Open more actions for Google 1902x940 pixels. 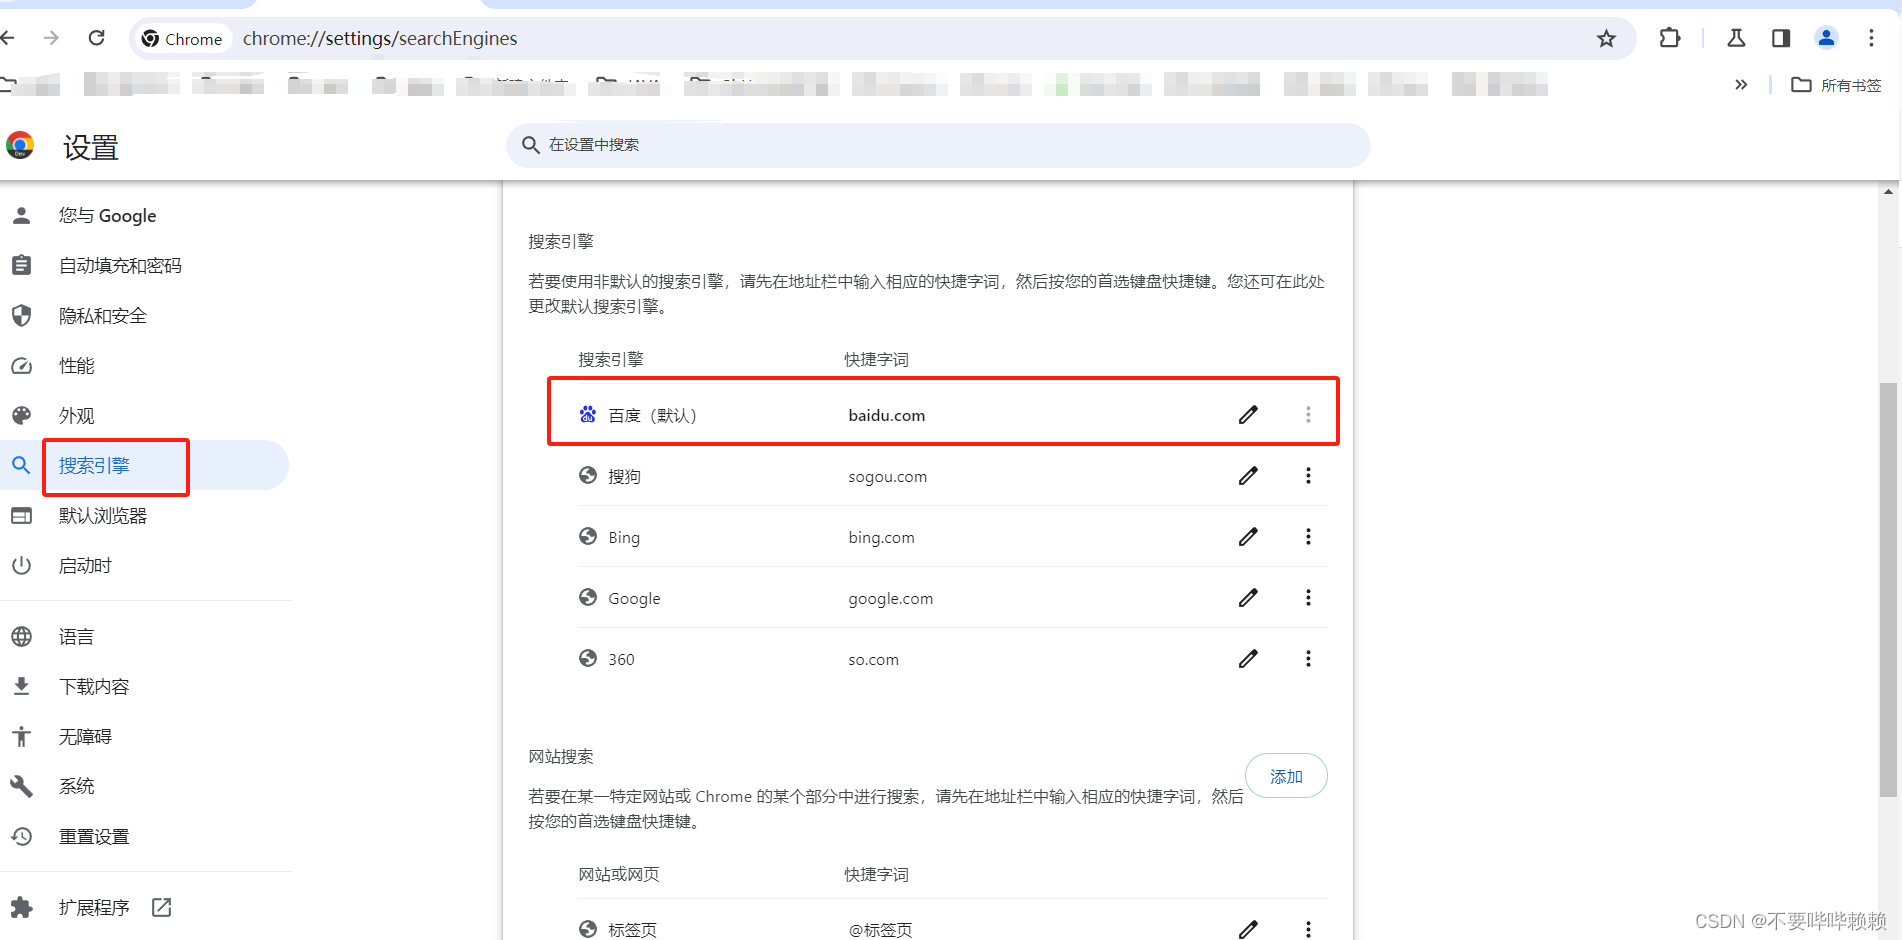1308,597
